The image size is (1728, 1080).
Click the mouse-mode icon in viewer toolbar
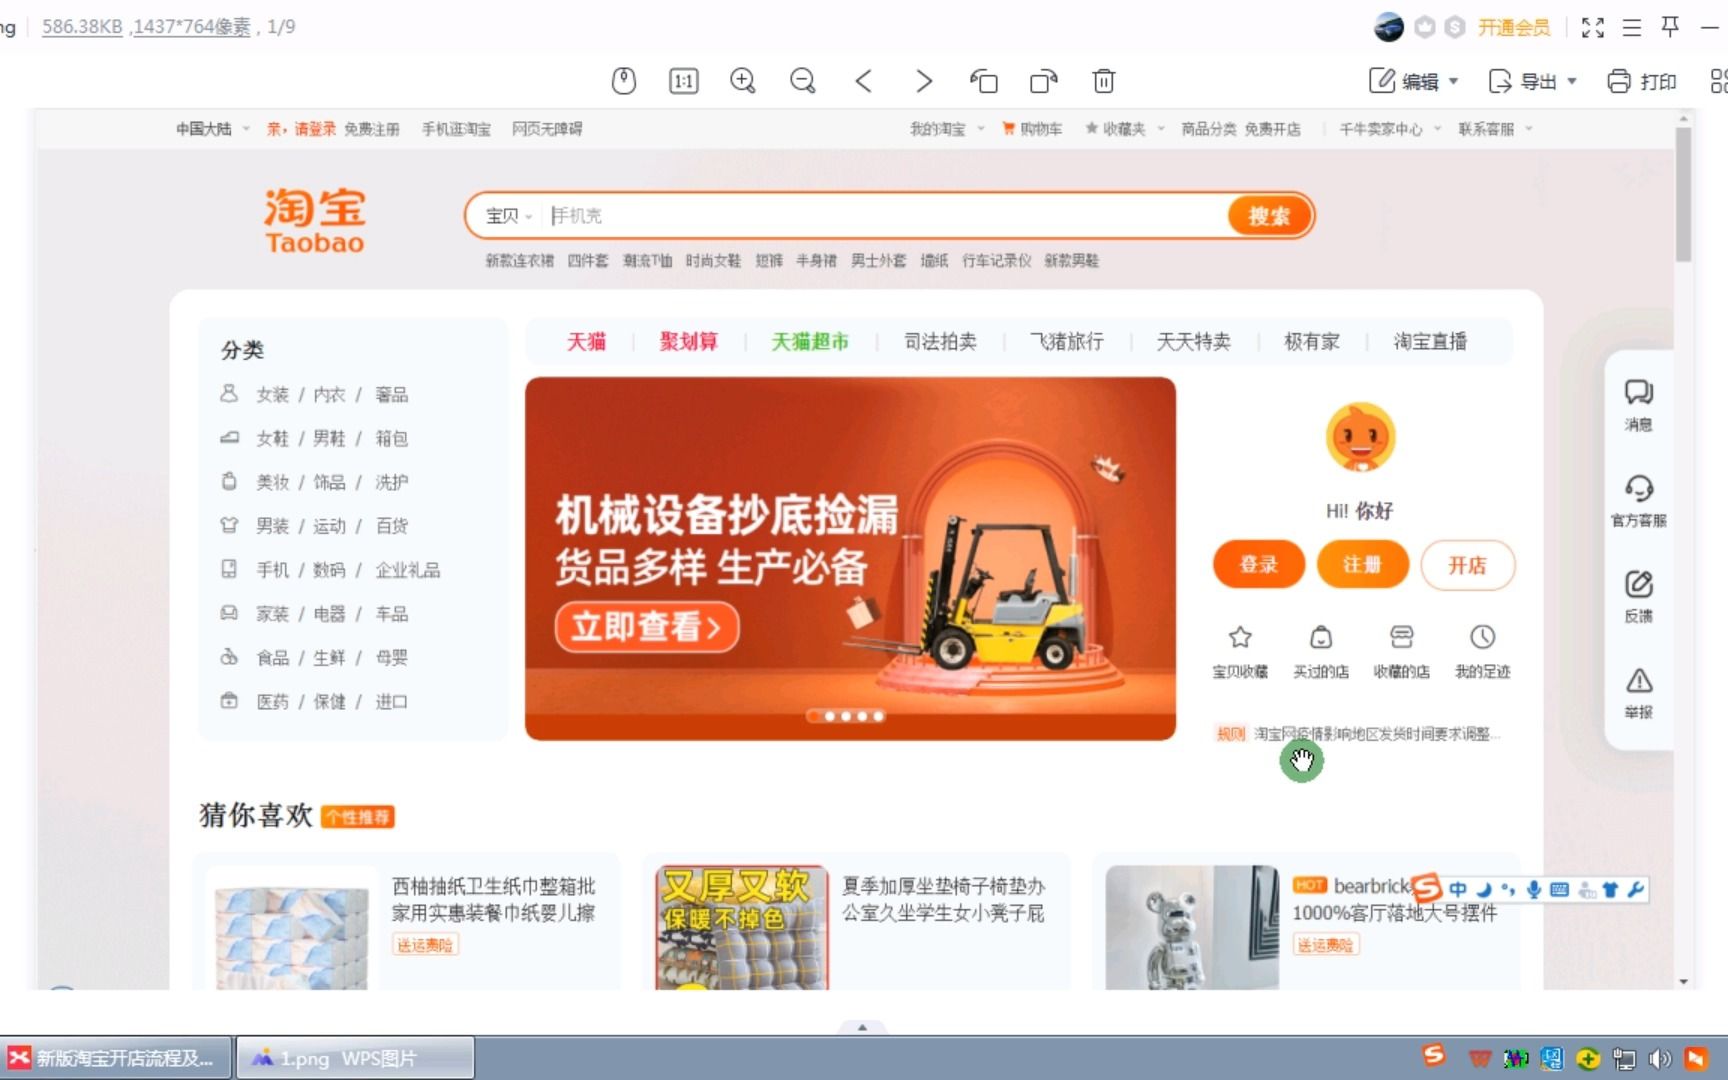pos(624,81)
